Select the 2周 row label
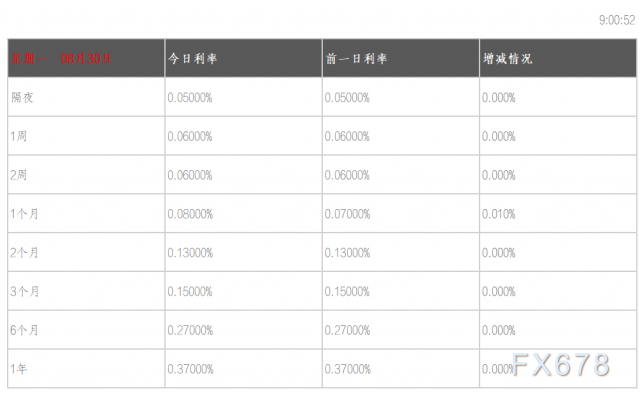This screenshot has height=400, width=640. click(x=19, y=175)
